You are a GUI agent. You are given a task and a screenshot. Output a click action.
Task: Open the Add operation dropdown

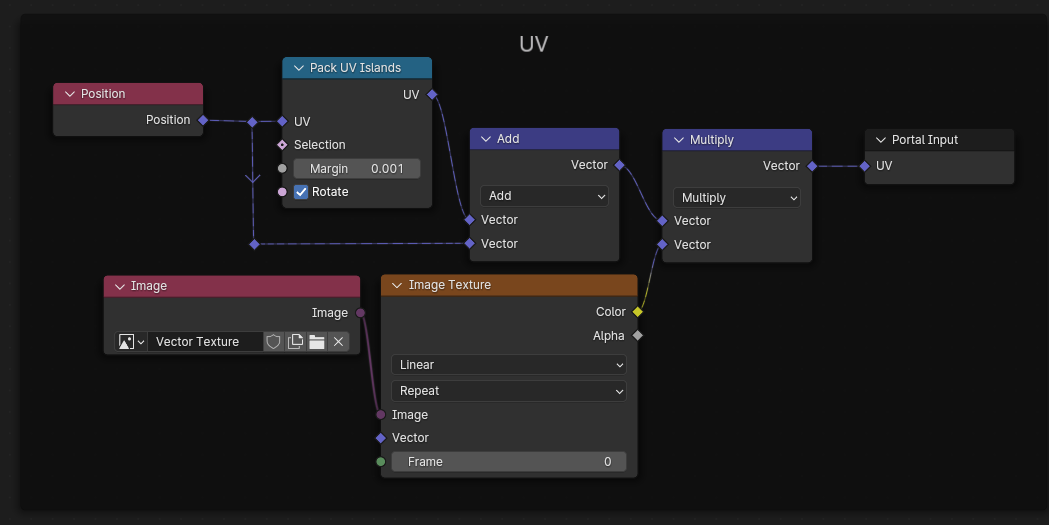[544, 196]
